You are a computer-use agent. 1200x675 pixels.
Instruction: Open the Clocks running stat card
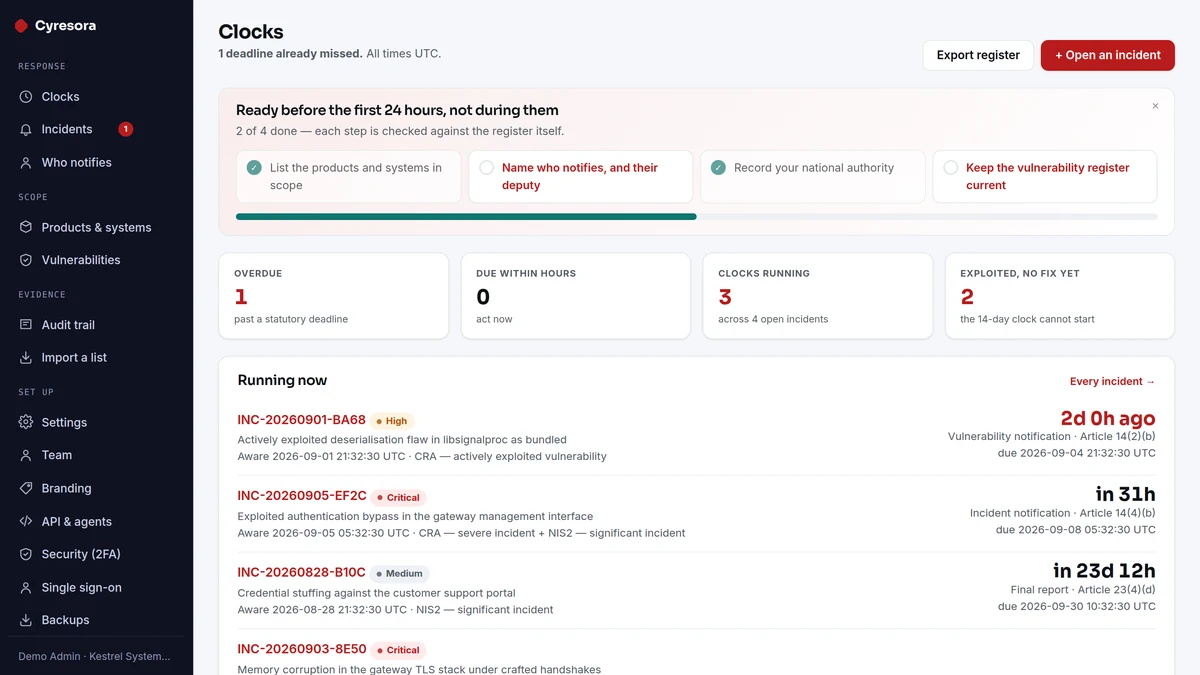[x=818, y=296]
